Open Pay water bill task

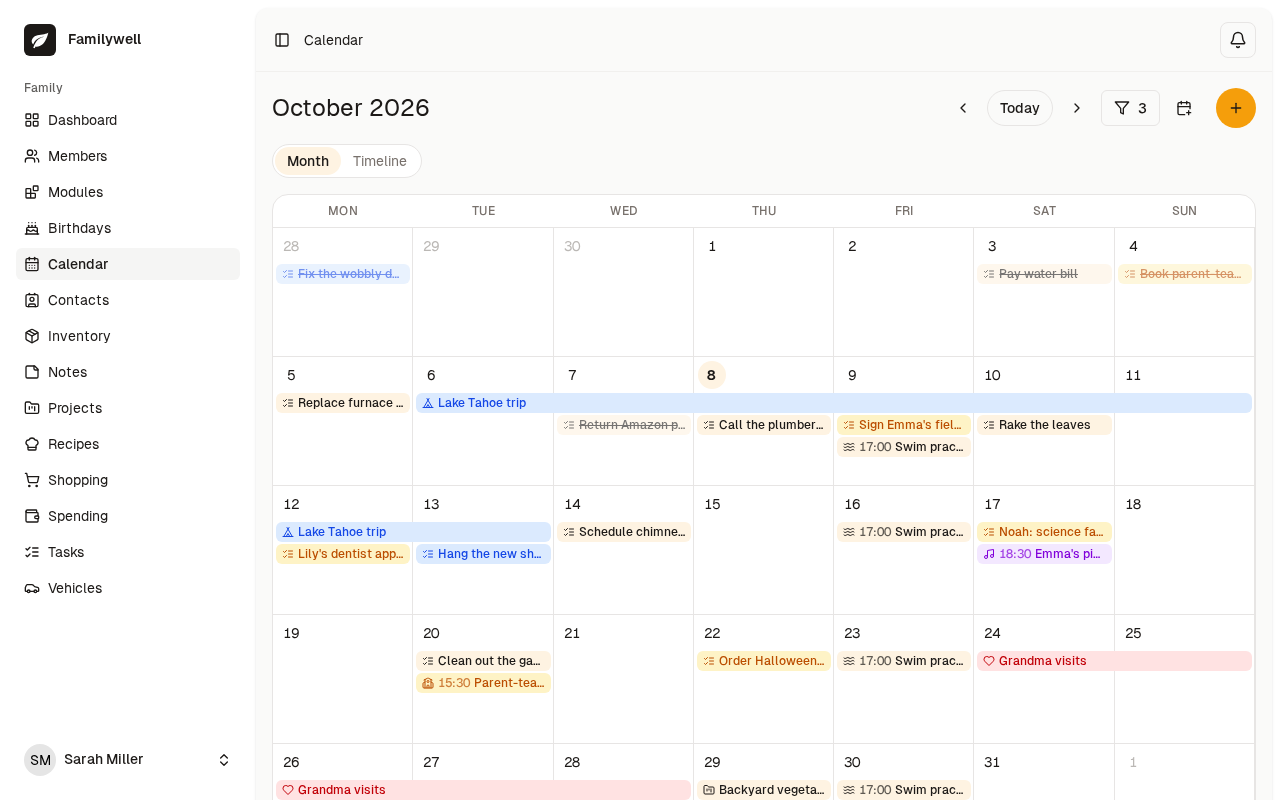[1044, 274]
